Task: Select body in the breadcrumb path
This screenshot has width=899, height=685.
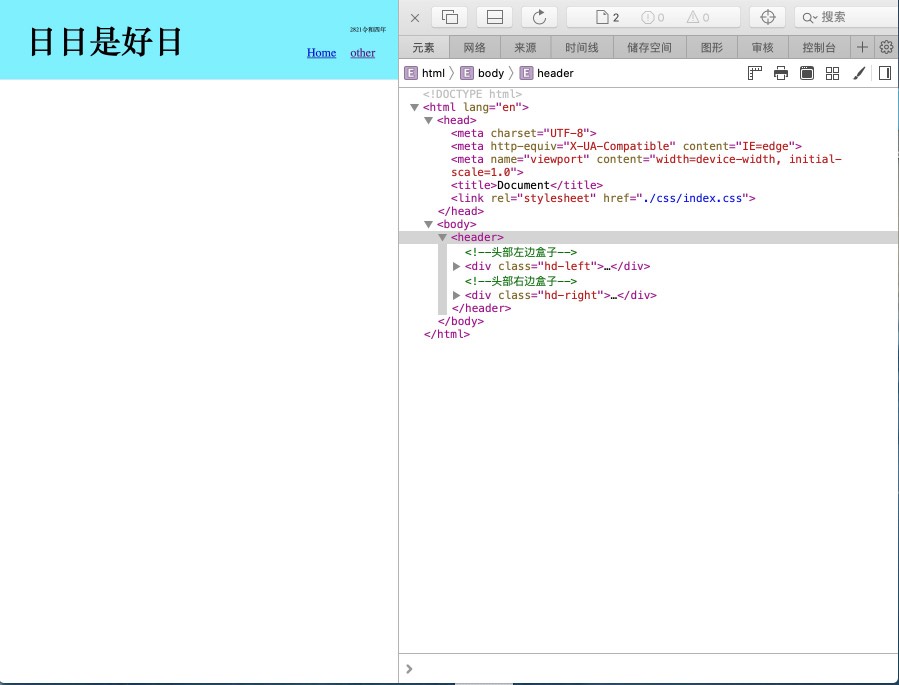Action: pyautogui.click(x=490, y=73)
